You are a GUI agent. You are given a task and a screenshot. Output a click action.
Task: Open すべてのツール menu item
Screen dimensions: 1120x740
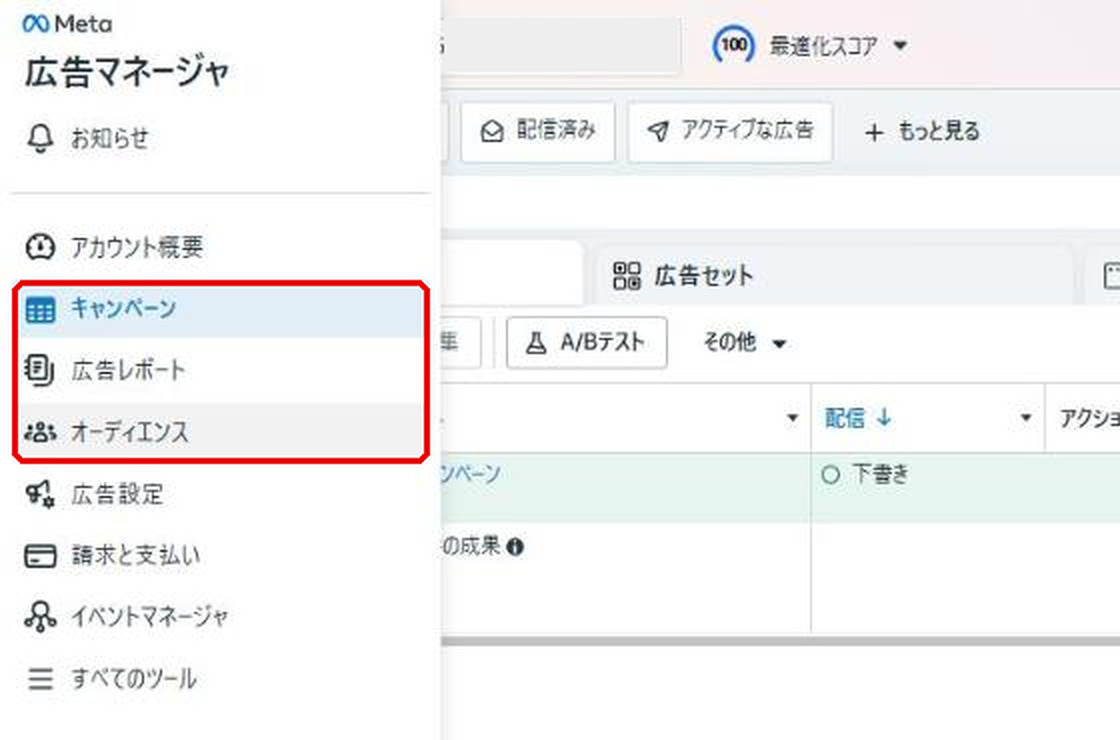(221, 679)
